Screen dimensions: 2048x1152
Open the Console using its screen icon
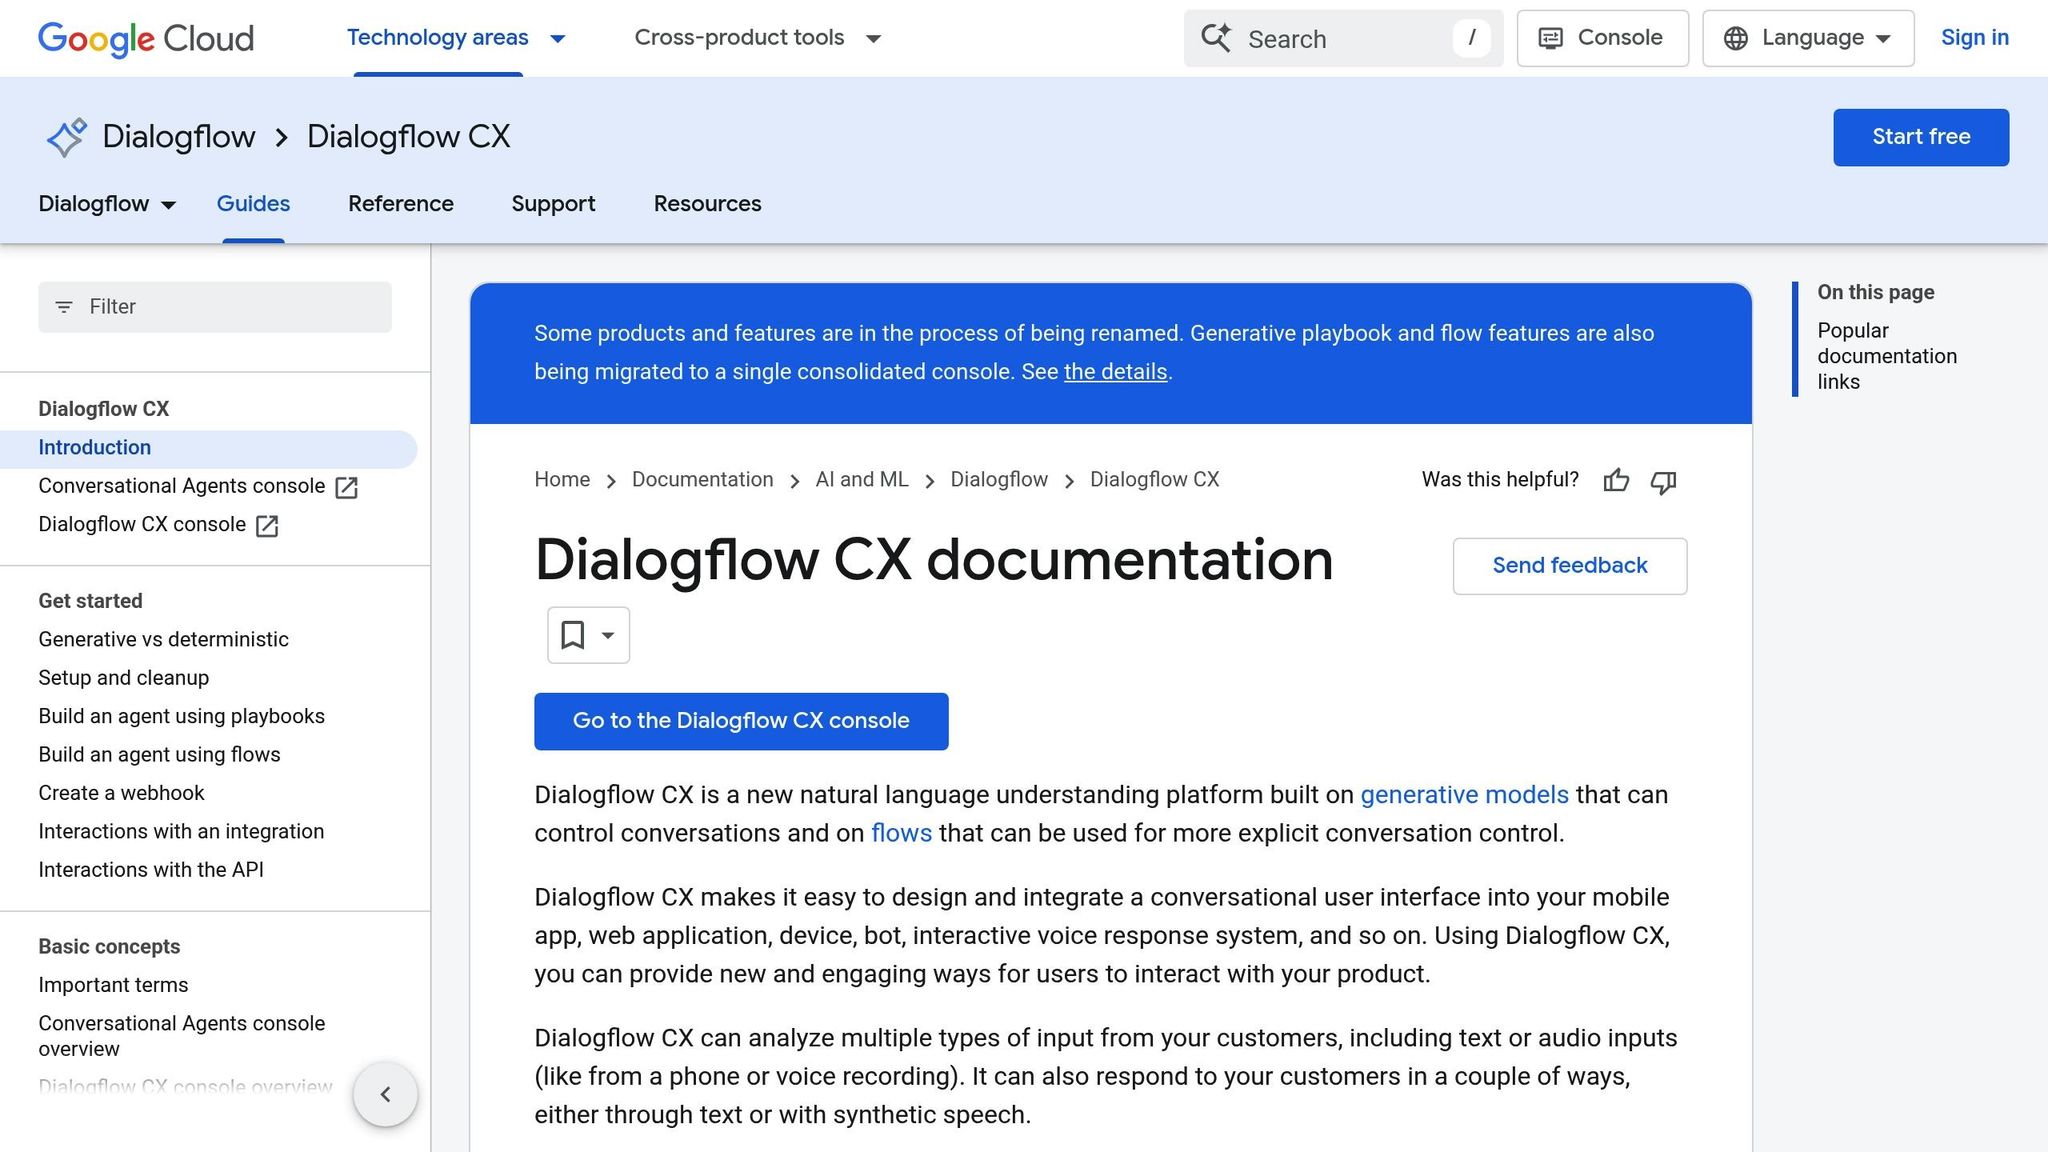point(1551,38)
